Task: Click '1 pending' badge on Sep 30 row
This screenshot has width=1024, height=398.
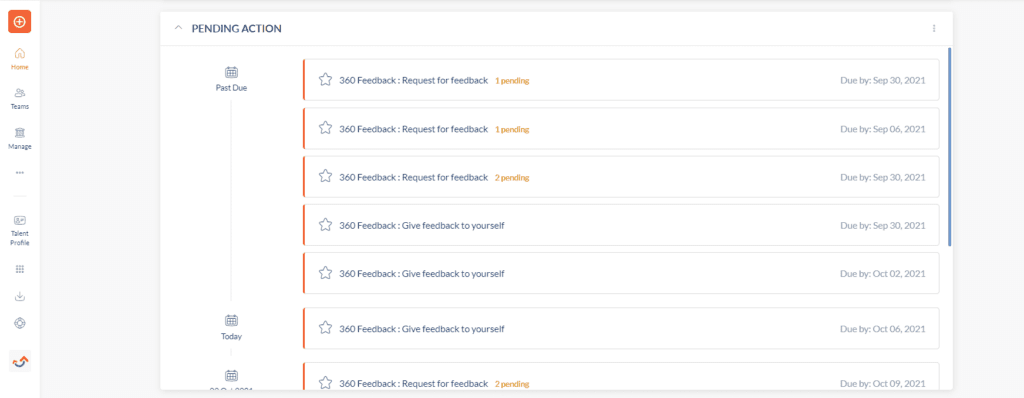Action: click(x=512, y=81)
